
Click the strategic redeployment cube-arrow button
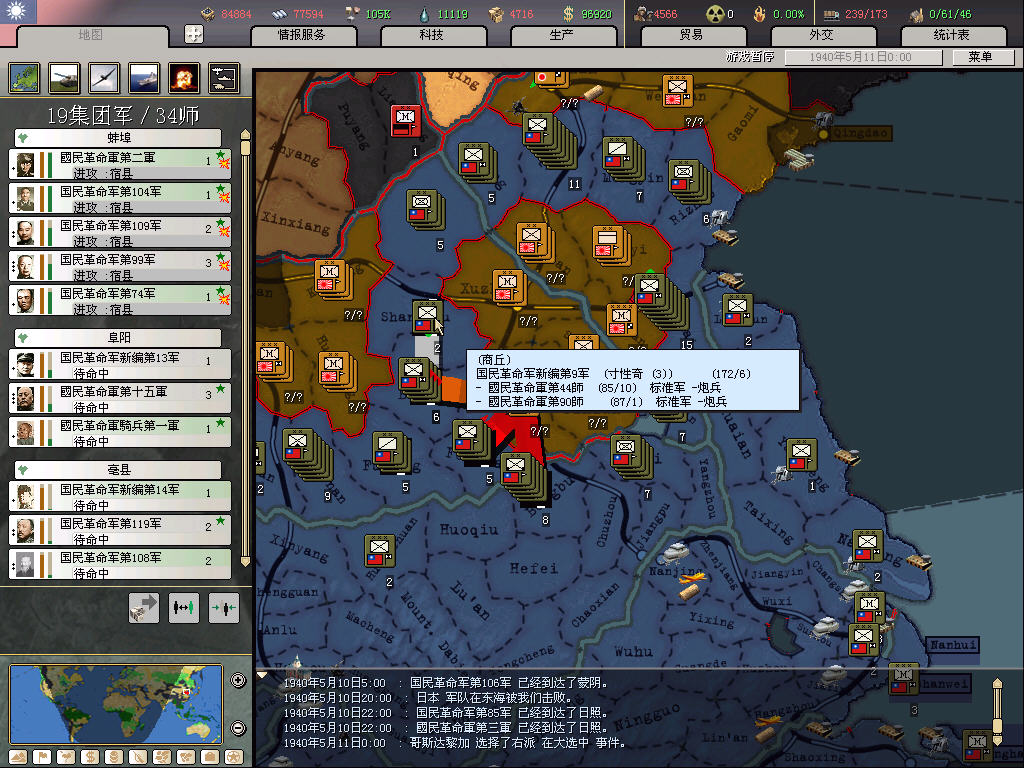pyautogui.click(x=144, y=608)
